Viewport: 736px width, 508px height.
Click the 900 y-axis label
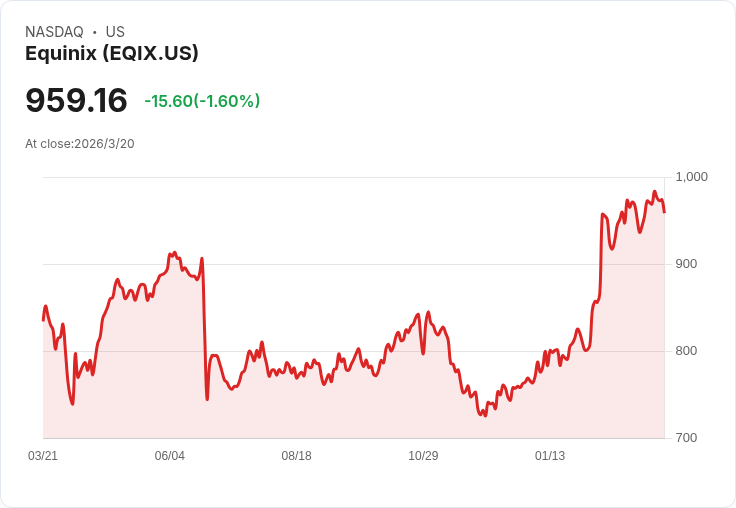click(x=686, y=264)
